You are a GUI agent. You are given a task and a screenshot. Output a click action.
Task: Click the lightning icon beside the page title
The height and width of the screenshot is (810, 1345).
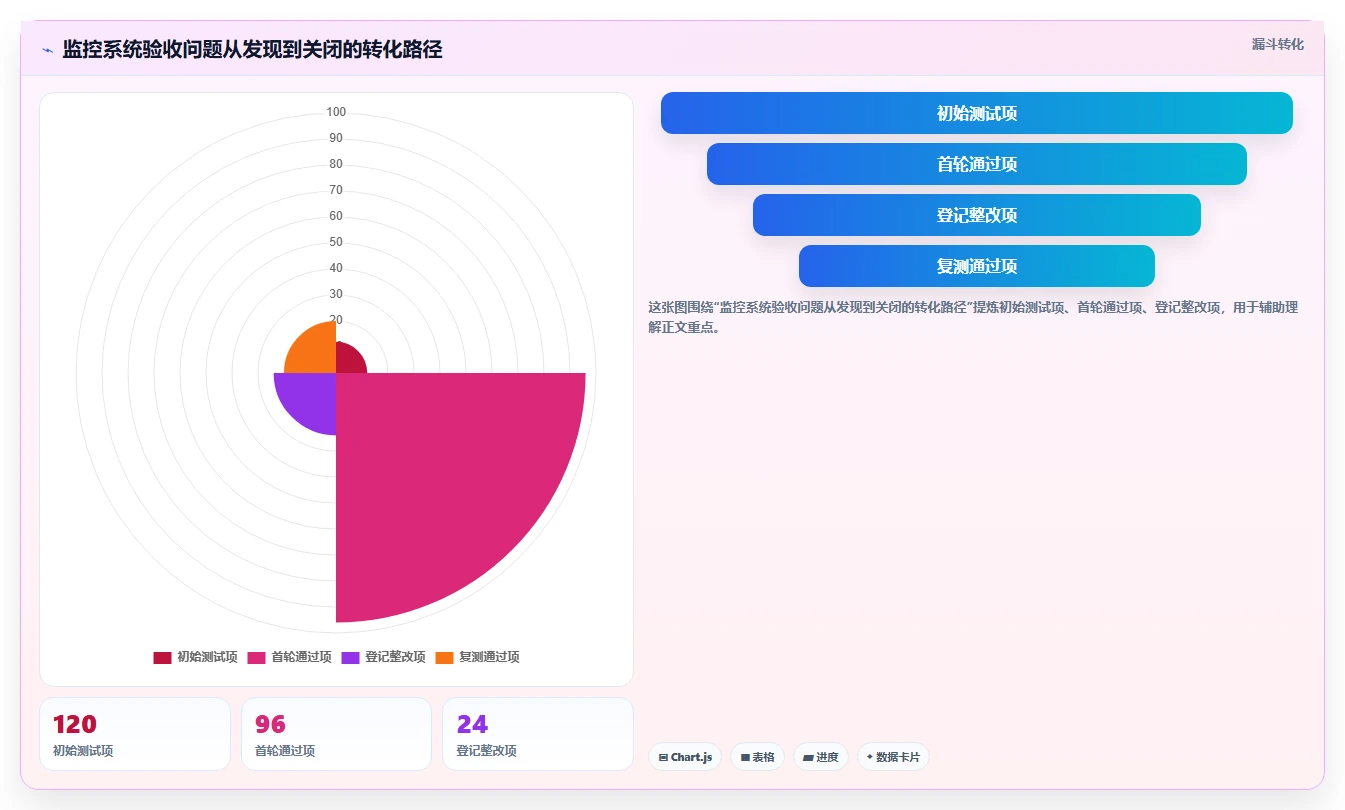tap(47, 50)
